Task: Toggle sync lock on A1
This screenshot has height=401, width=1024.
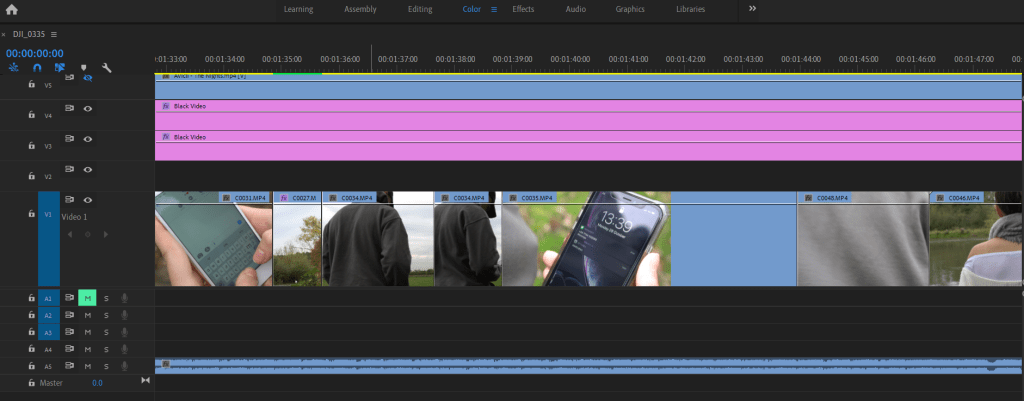Action: tap(69, 298)
